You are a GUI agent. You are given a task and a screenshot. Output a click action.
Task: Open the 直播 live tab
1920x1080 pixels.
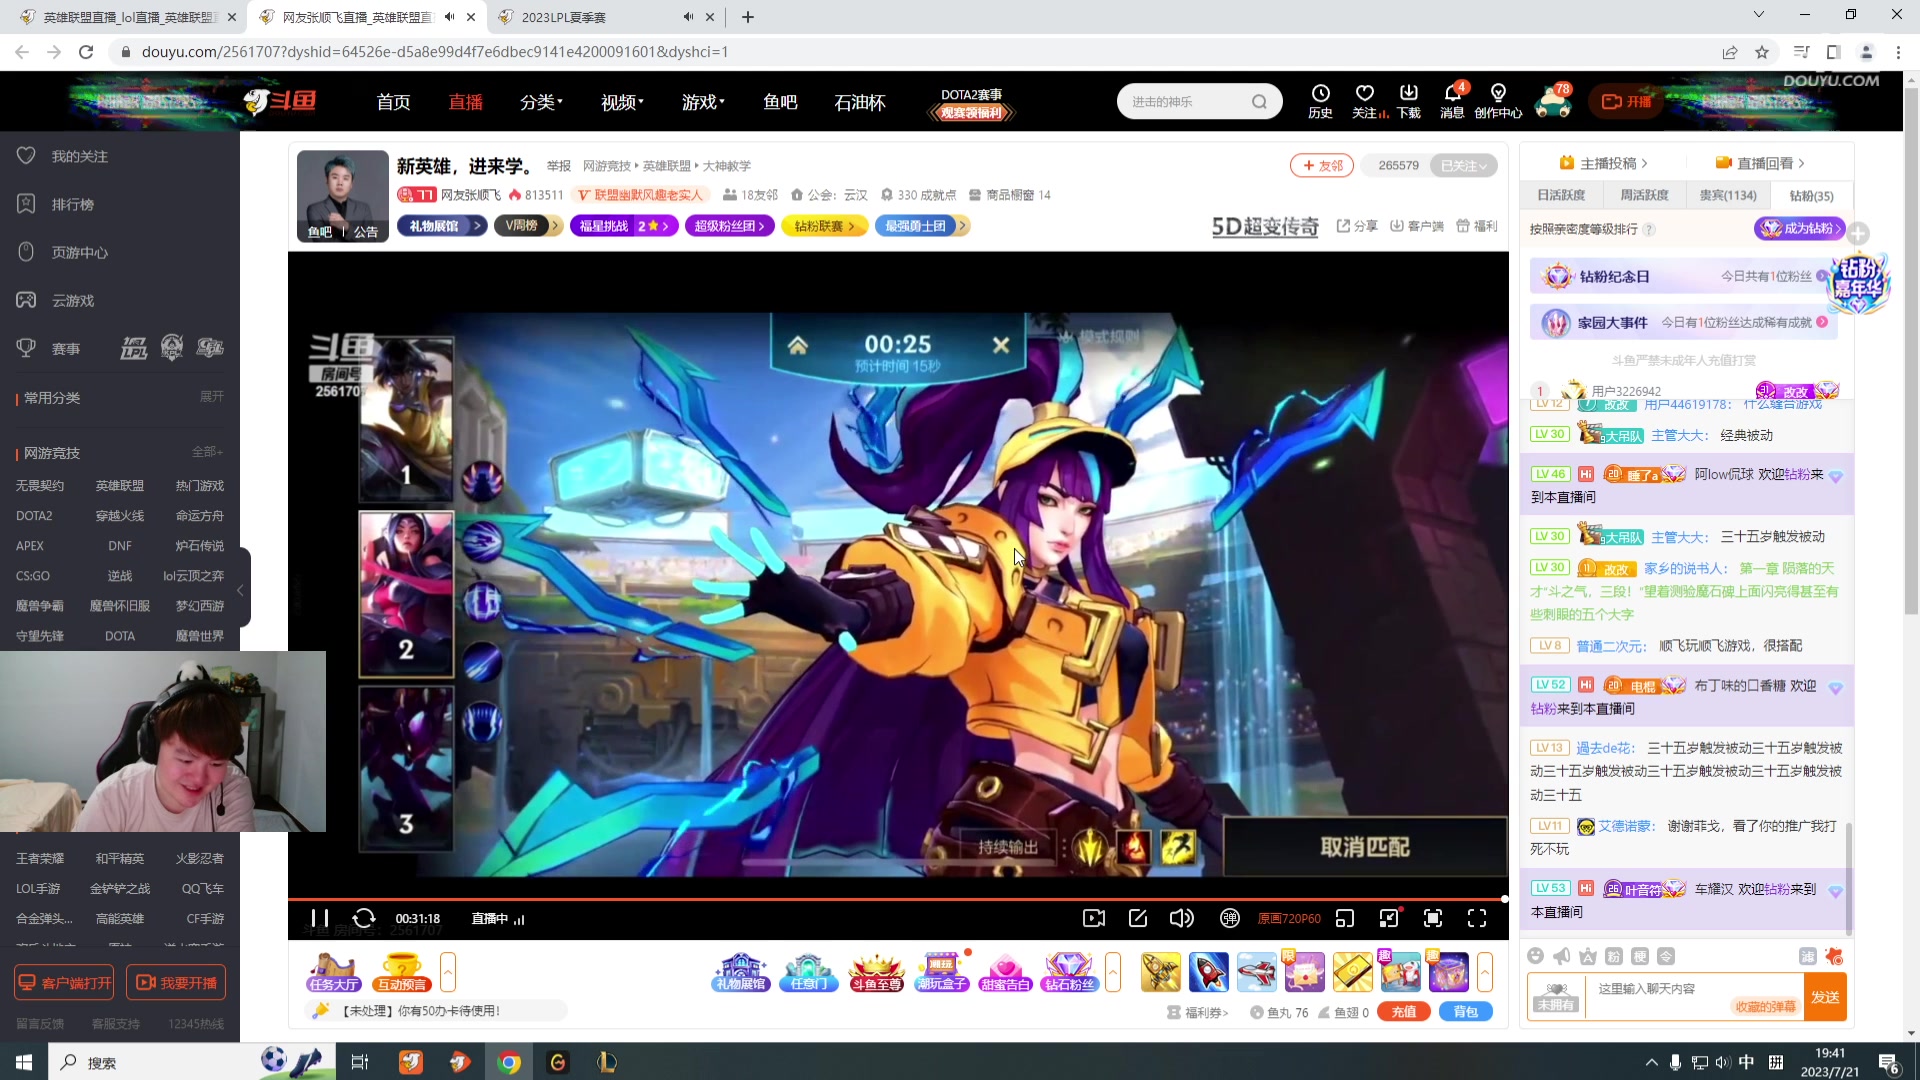[x=465, y=102]
